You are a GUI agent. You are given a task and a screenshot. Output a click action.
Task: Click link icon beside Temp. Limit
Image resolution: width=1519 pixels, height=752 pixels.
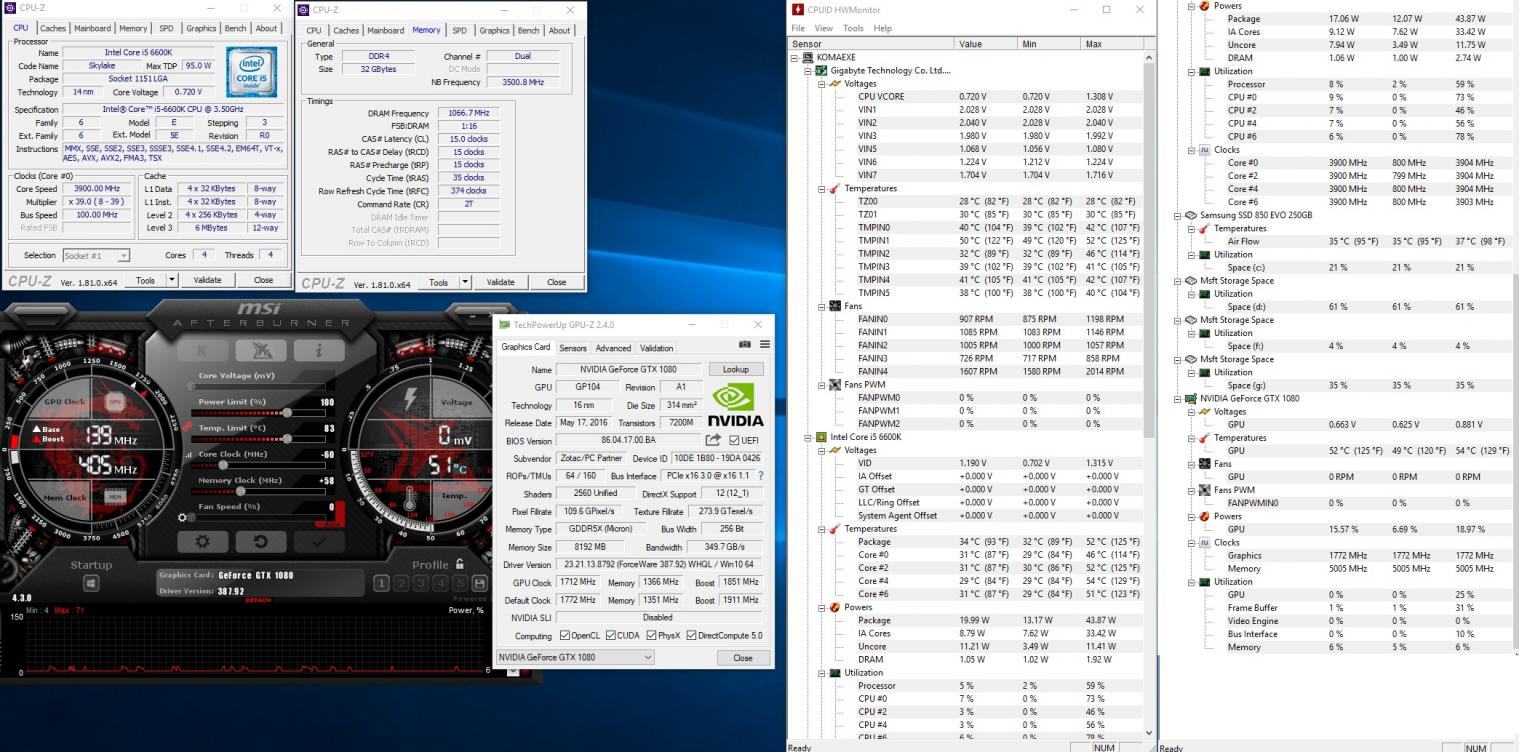(187, 427)
